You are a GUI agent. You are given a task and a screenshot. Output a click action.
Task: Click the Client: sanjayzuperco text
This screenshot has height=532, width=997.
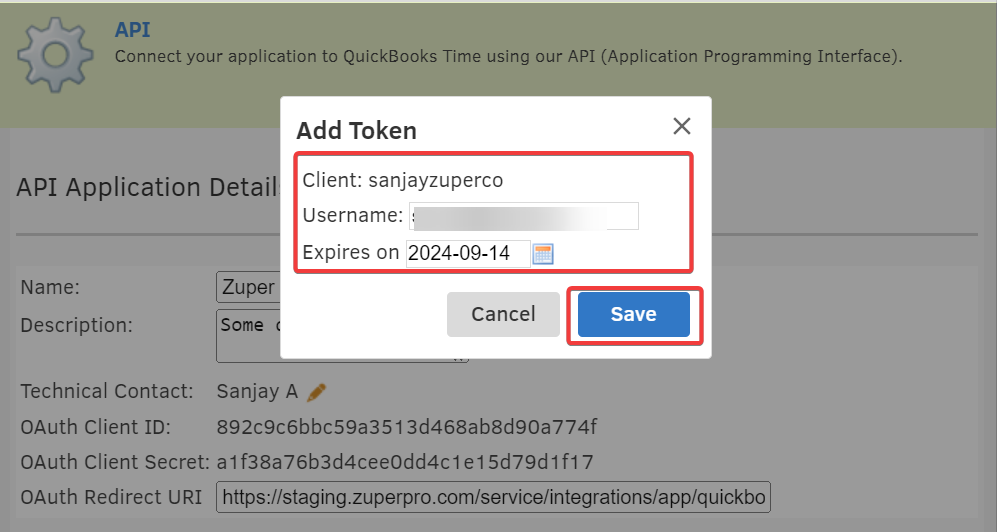[402, 181]
